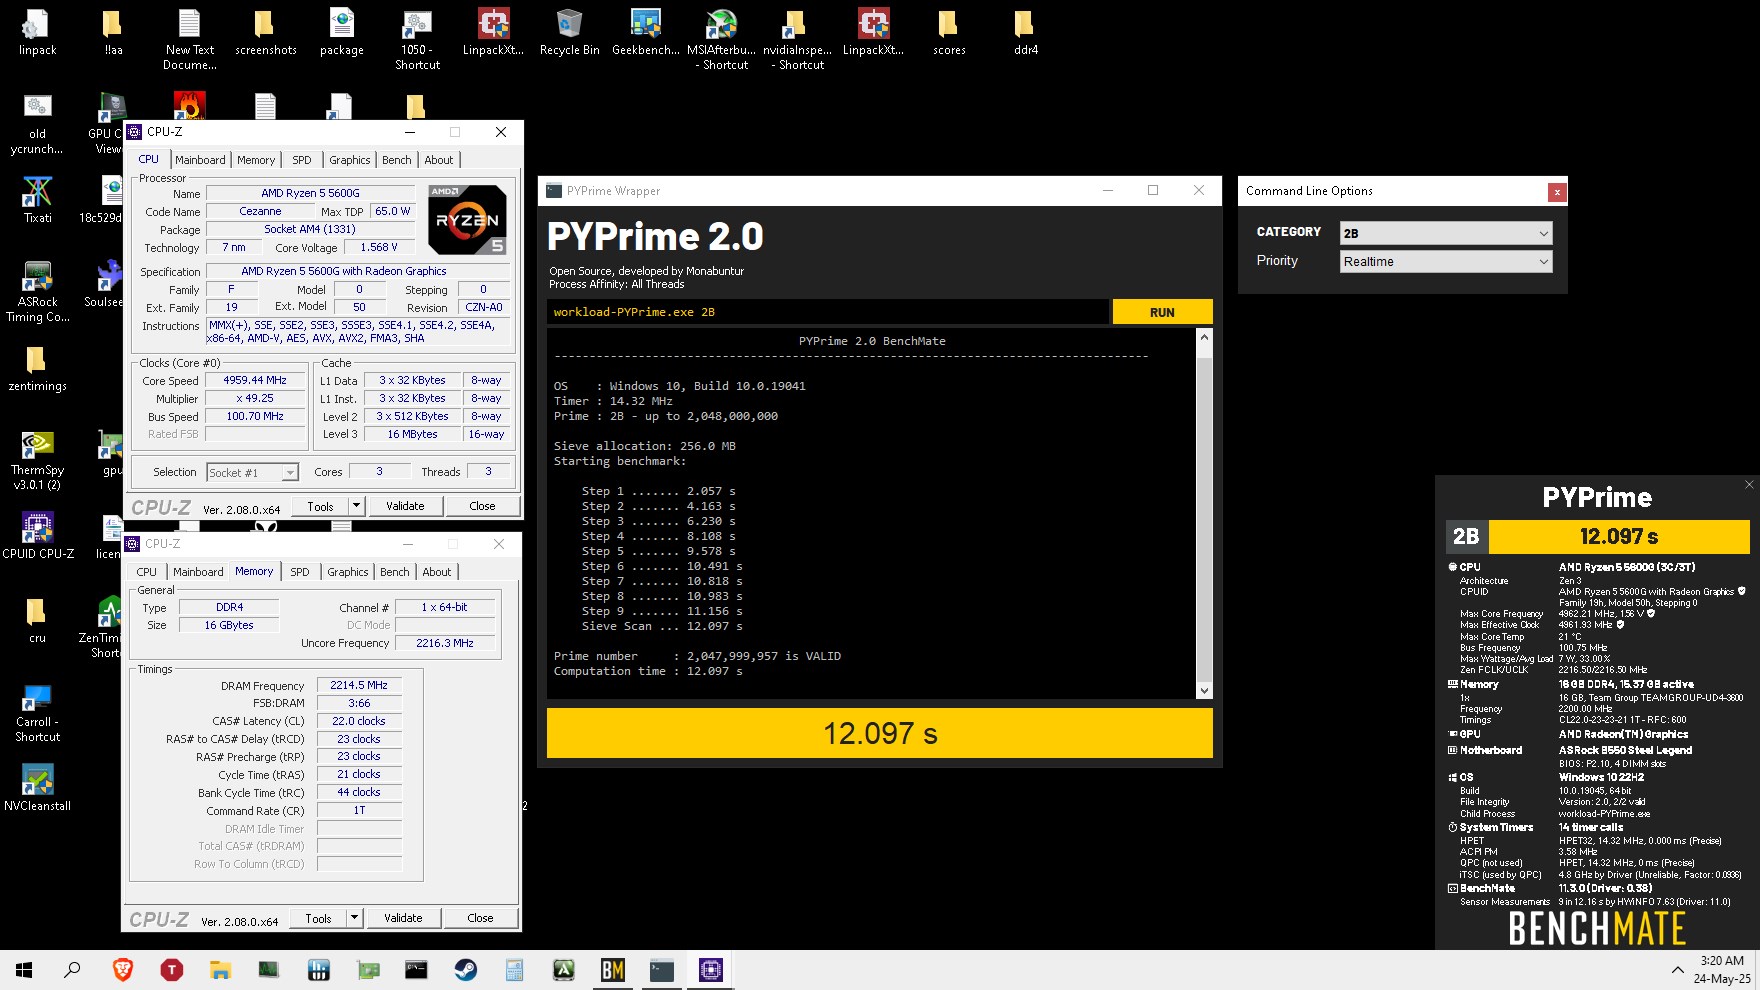
Task: Expand Tools arrow in CPU-Z processor window
Action: click(356, 506)
